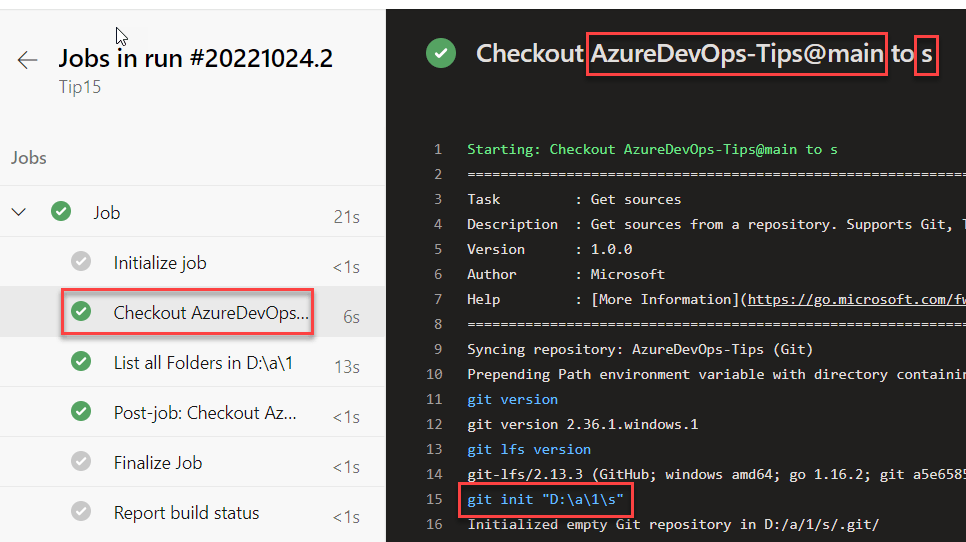This screenshot has width=966, height=542.
Task: Click the Jobs in run #20221024.2 heading
Action: click(195, 58)
